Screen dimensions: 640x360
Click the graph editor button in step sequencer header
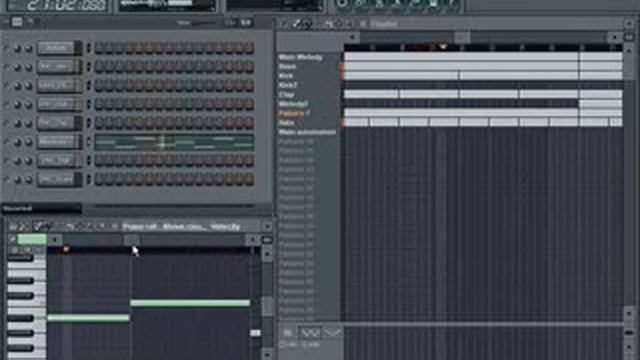point(246,23)
